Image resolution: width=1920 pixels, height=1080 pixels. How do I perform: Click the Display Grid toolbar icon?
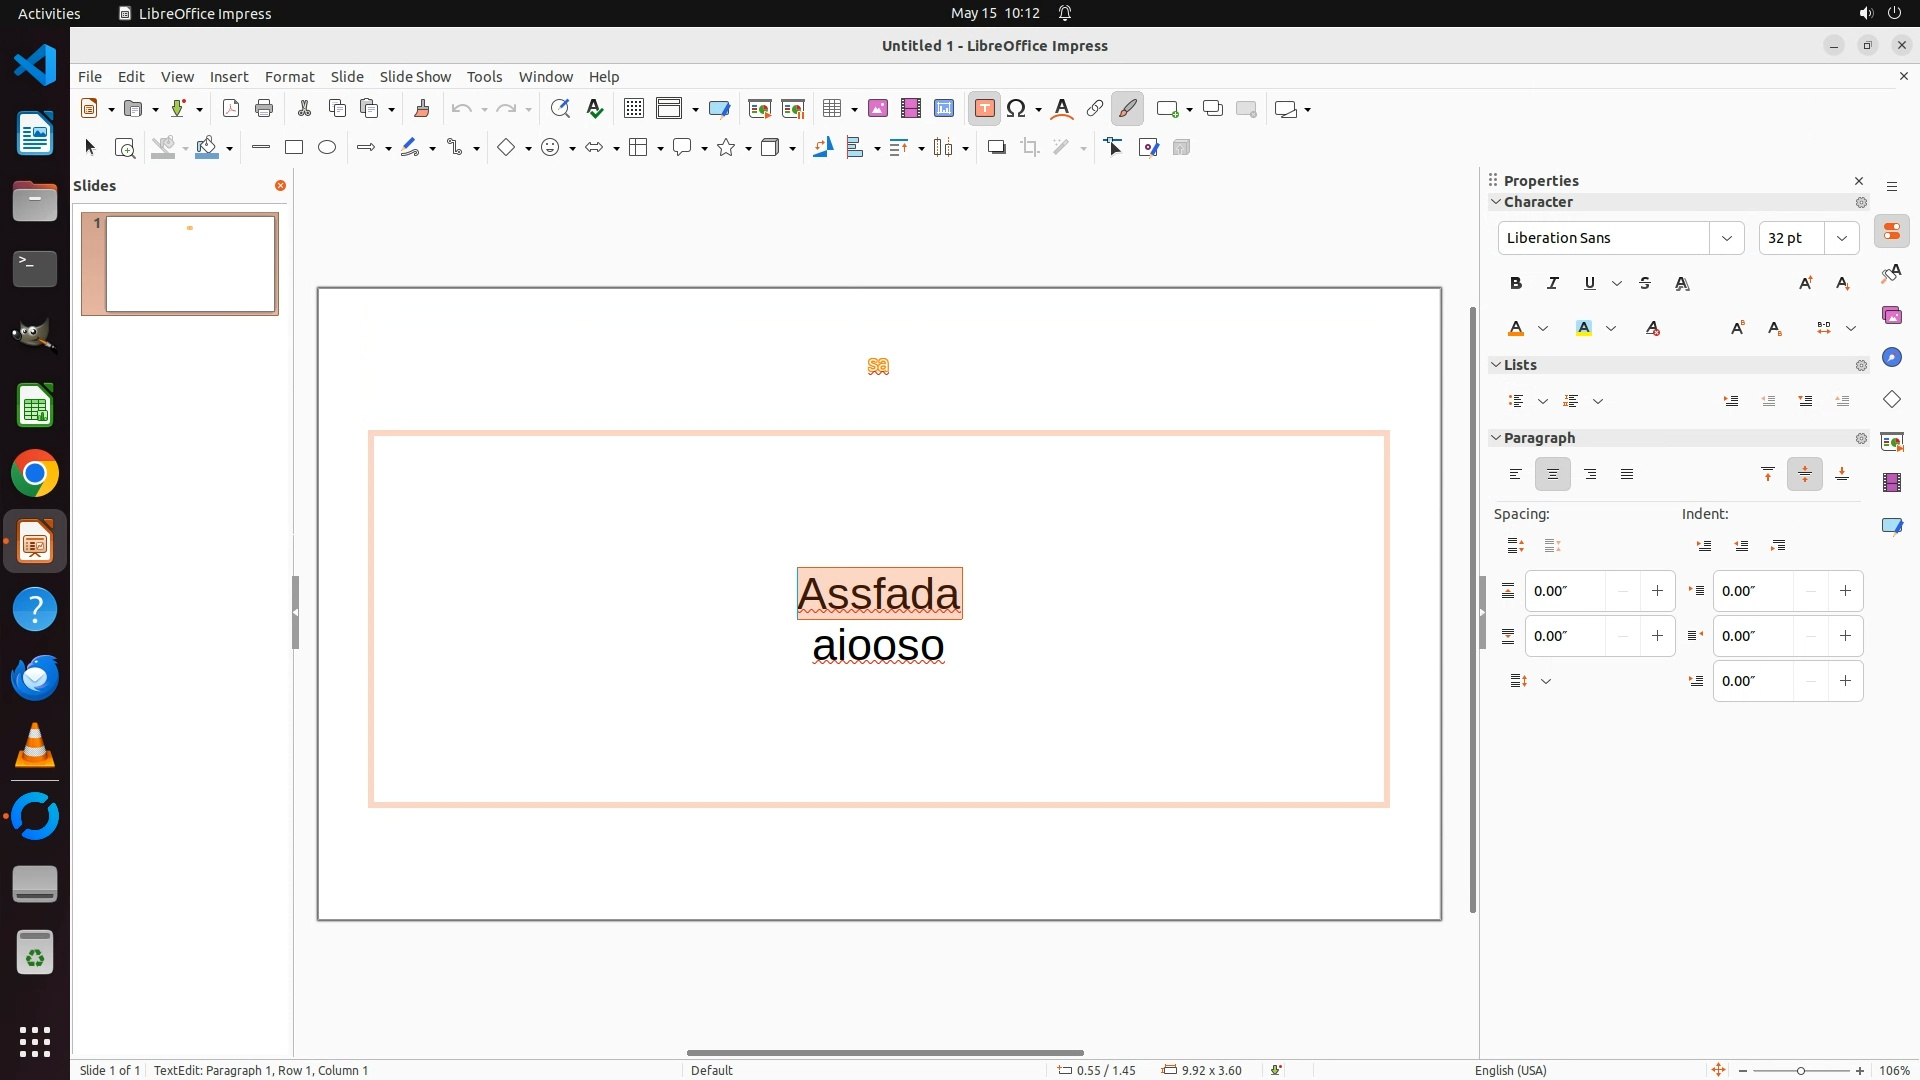[633, 109]
